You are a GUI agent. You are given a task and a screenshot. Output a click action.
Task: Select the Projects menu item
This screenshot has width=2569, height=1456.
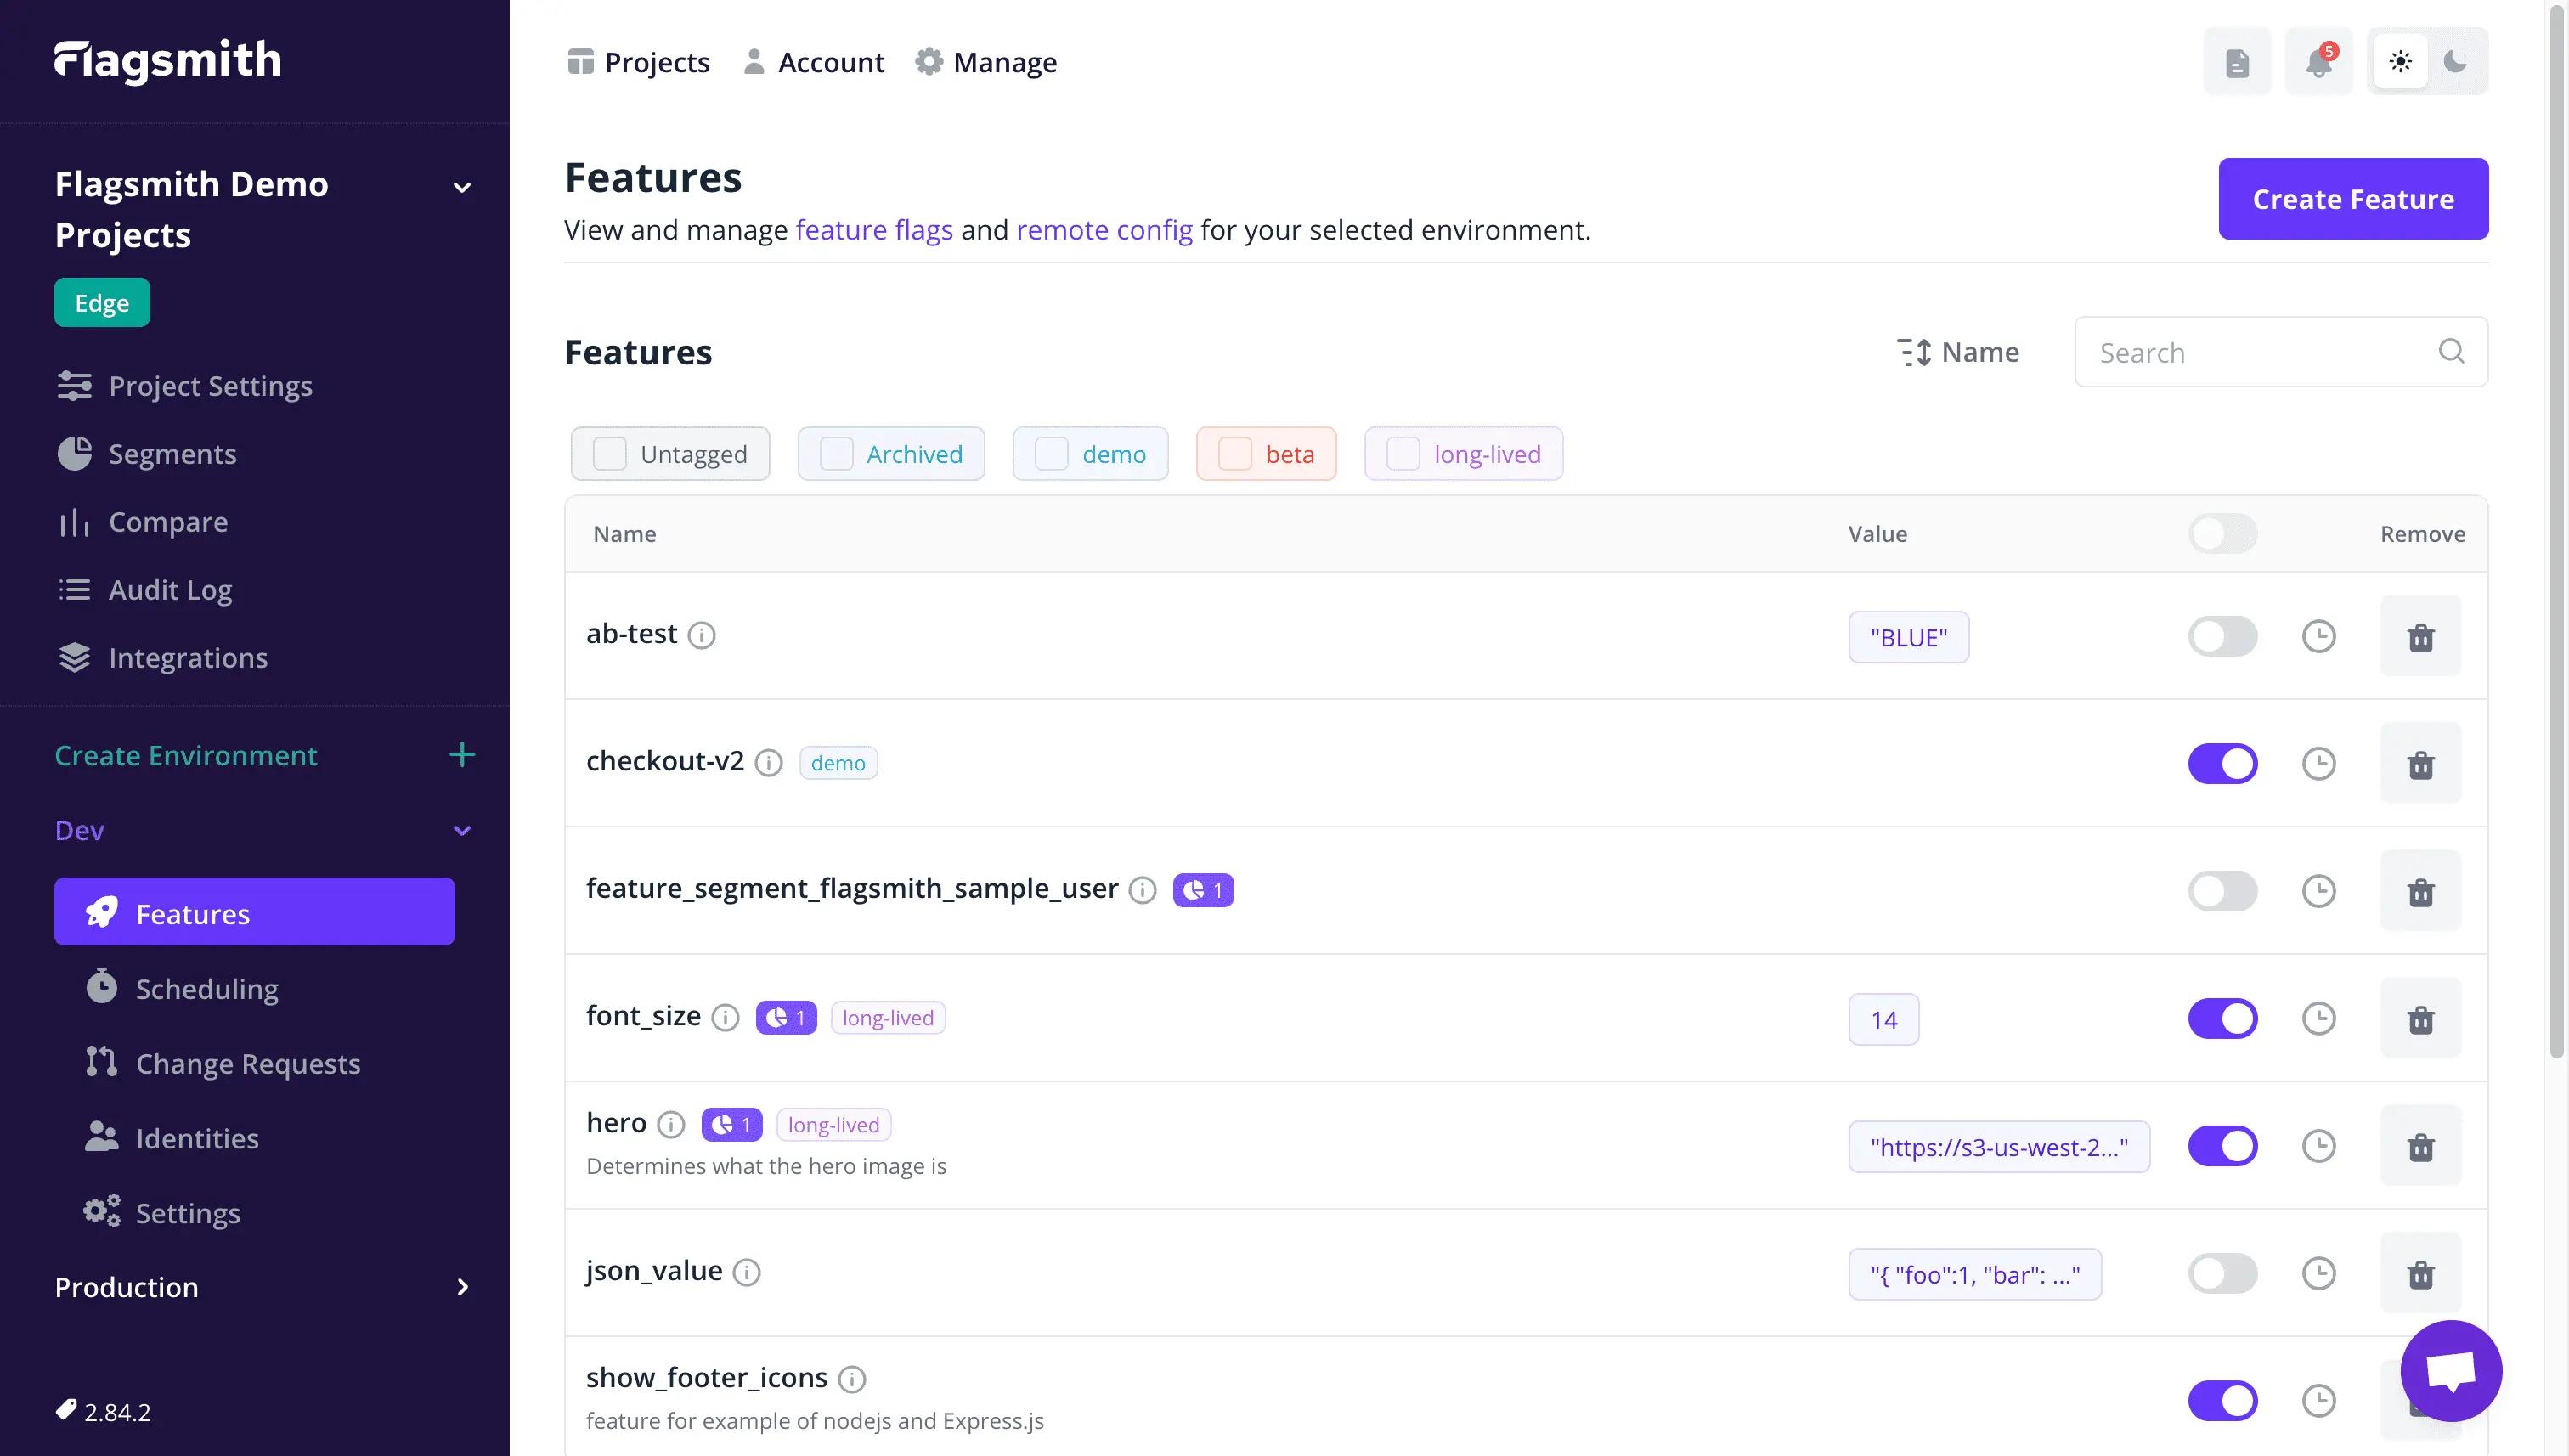(641, 62)
